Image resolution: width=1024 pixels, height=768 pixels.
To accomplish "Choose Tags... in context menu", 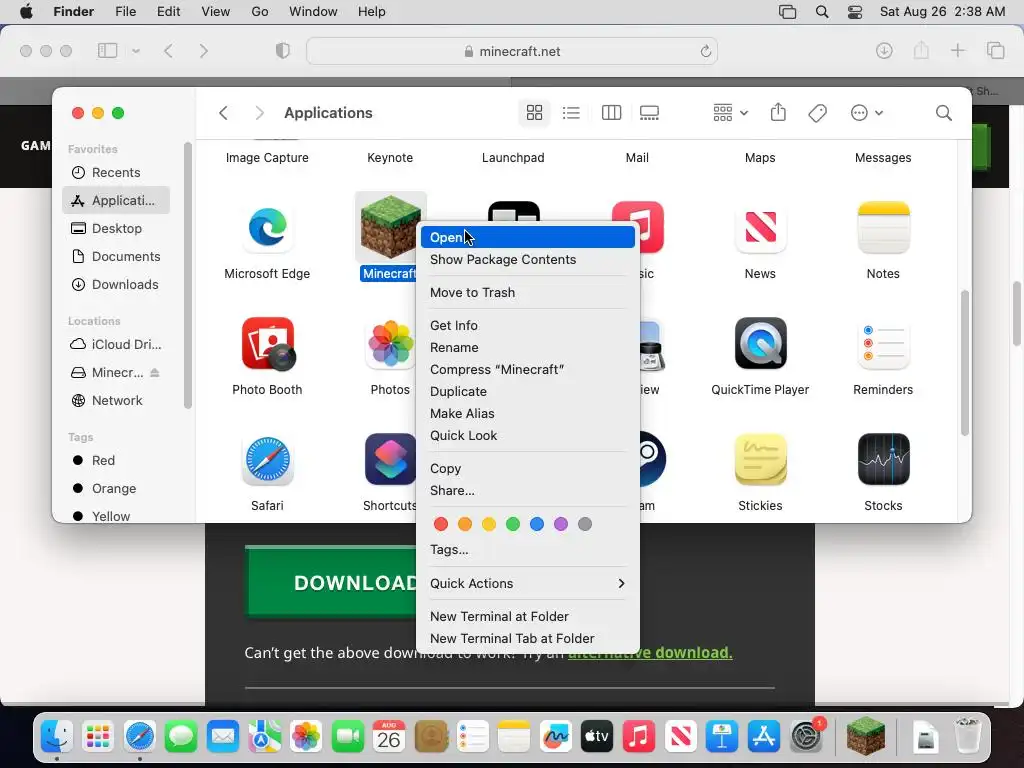I will tap(528, 549).
